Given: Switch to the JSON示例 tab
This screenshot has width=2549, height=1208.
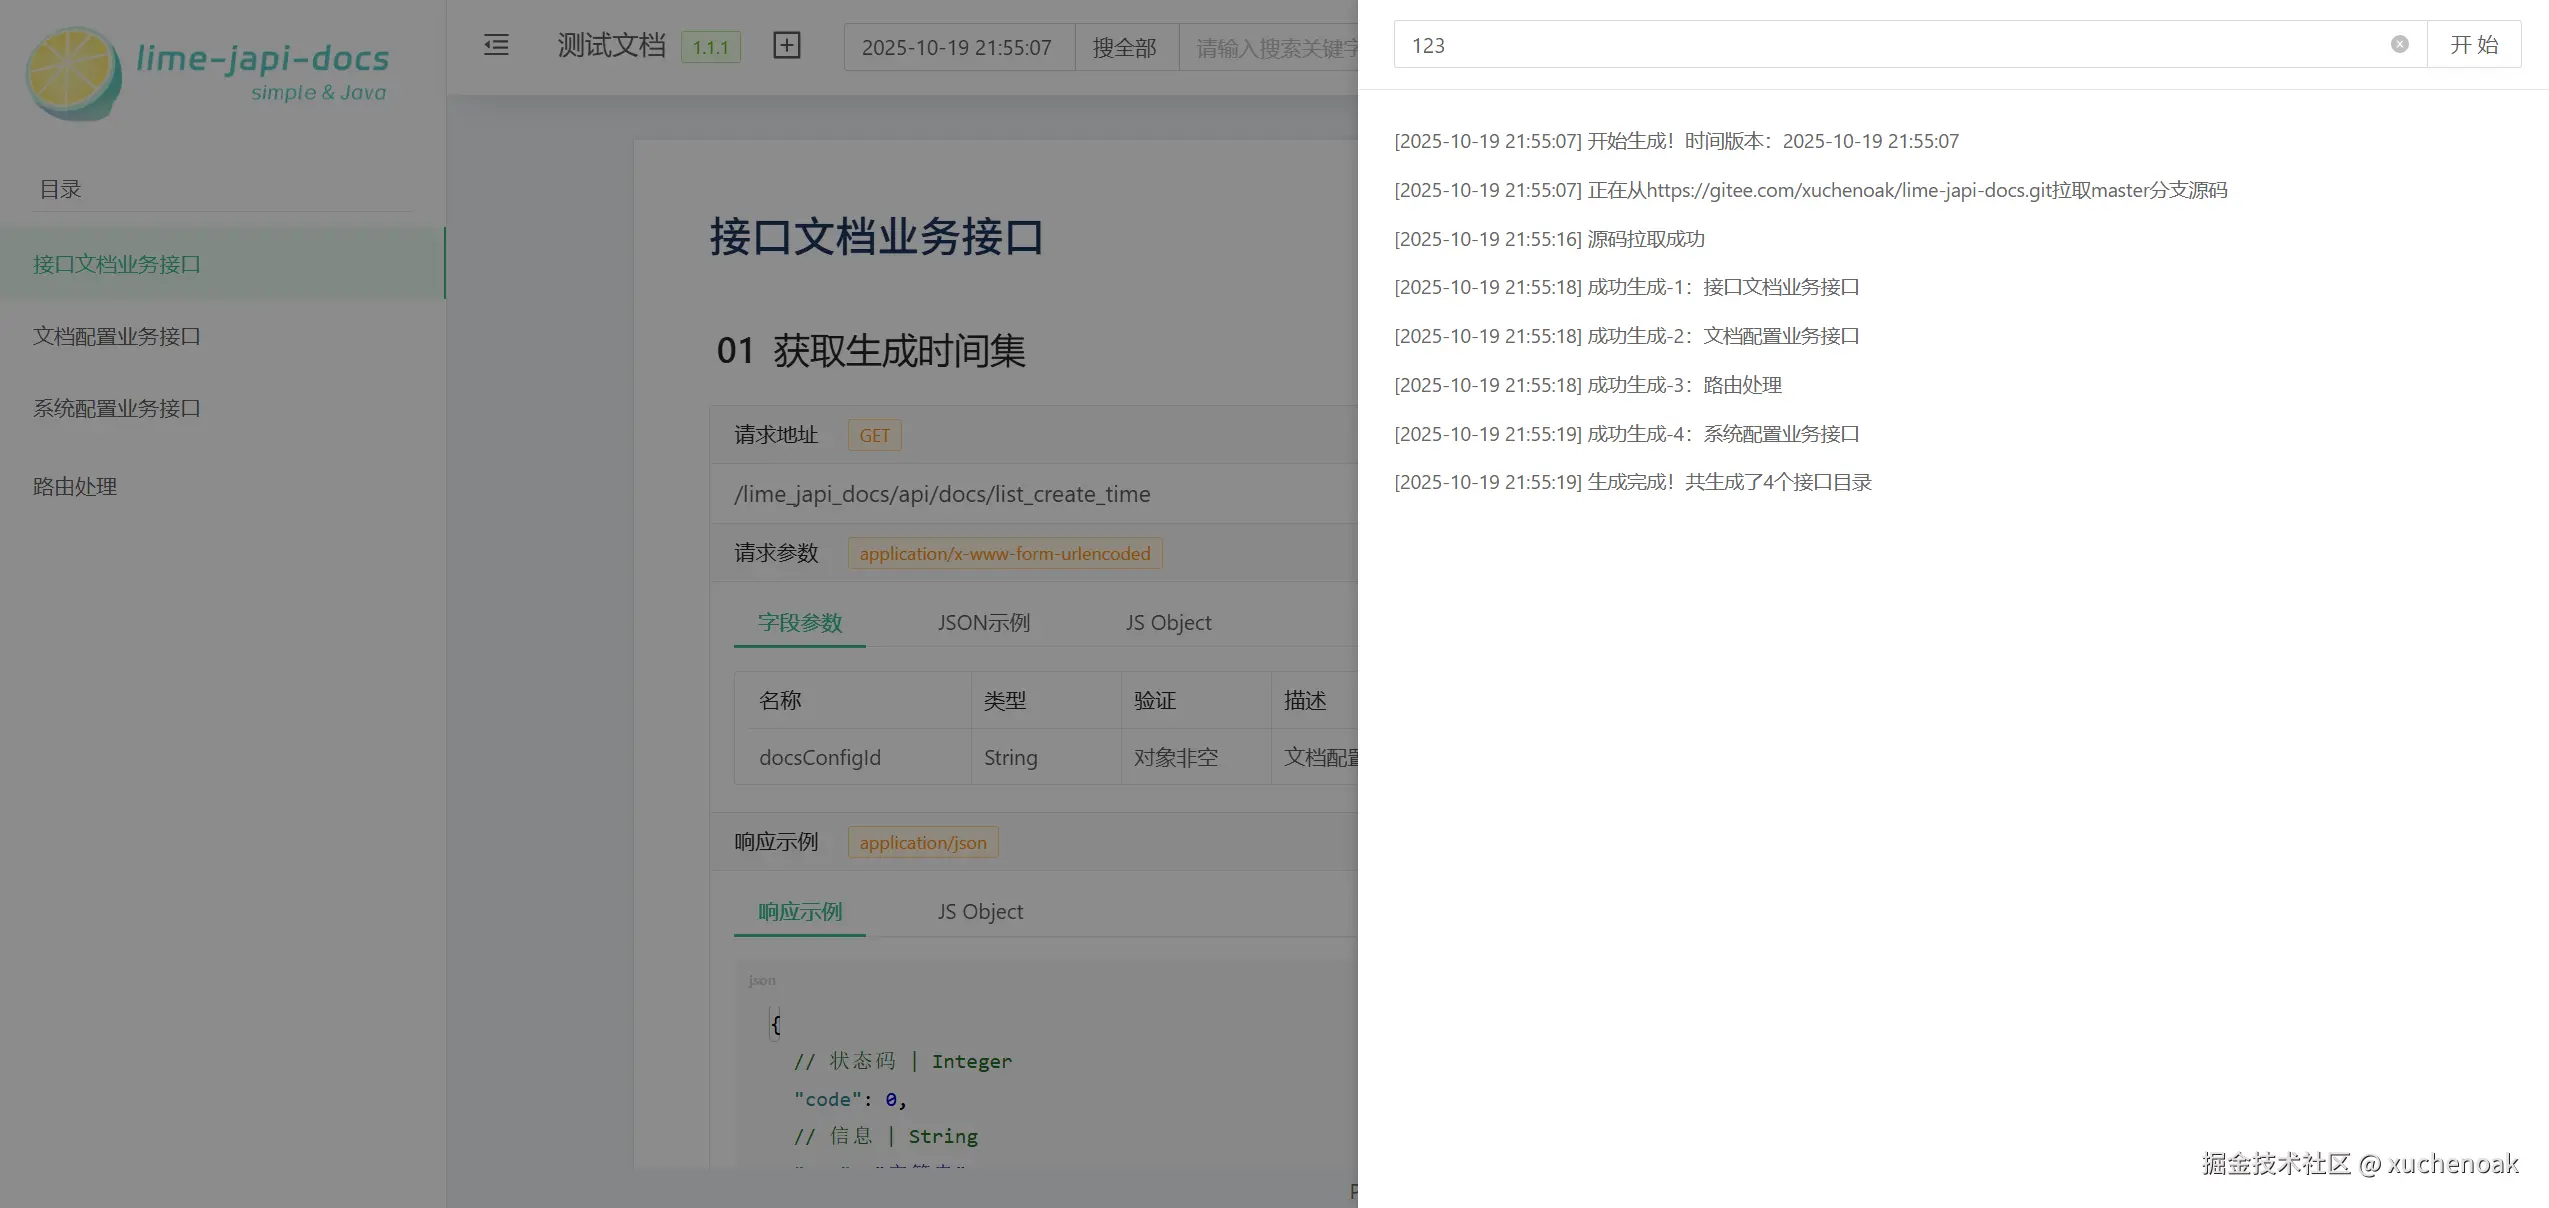Looking at the screenshot, I should pyautogui.click(x=983, y=622).
